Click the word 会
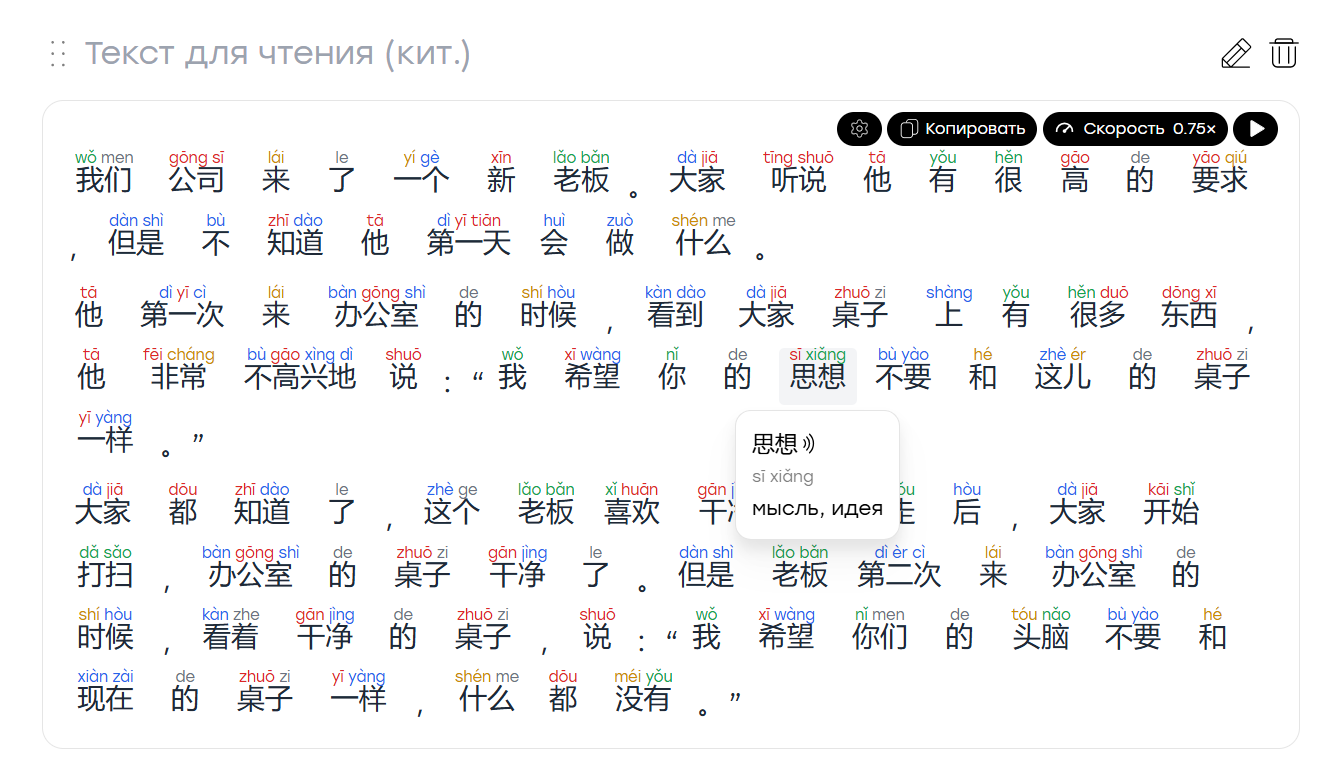The width and height of the screenshot is (1332, 774). (554, 243)
